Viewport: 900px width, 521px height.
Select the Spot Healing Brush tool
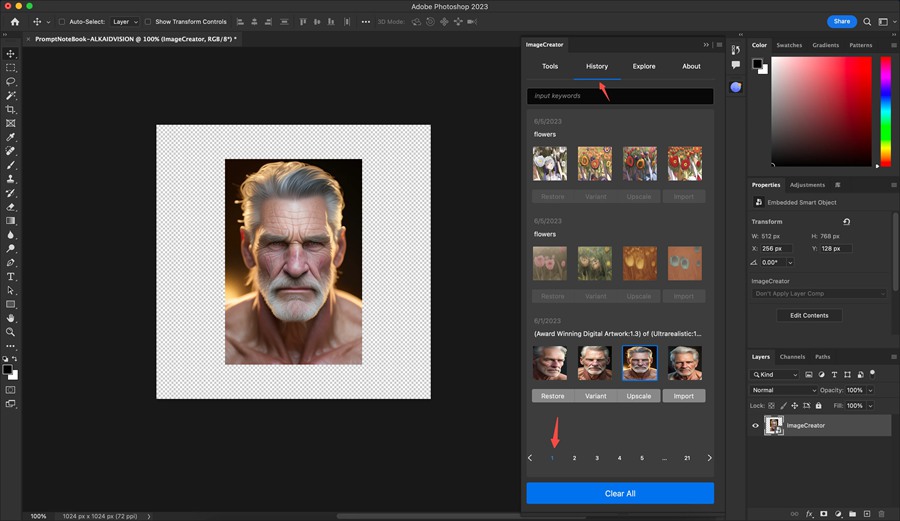[10, 151]
